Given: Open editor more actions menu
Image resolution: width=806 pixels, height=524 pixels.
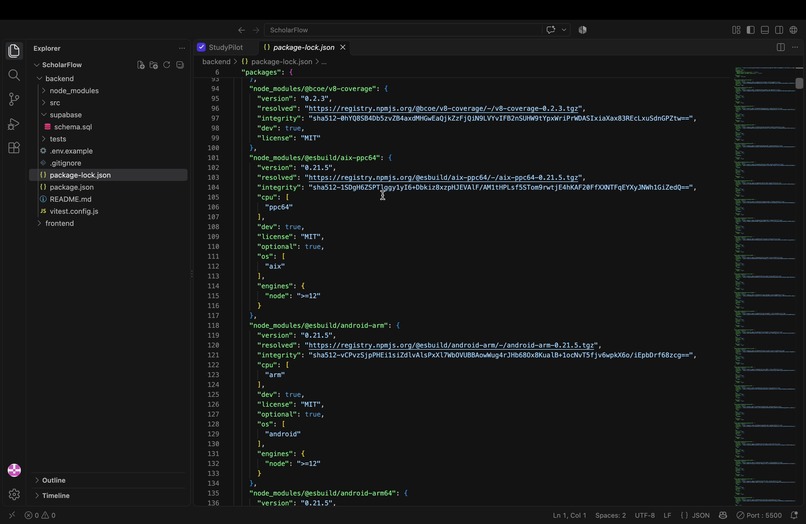Looking at the screenshot, I should 795,47.
